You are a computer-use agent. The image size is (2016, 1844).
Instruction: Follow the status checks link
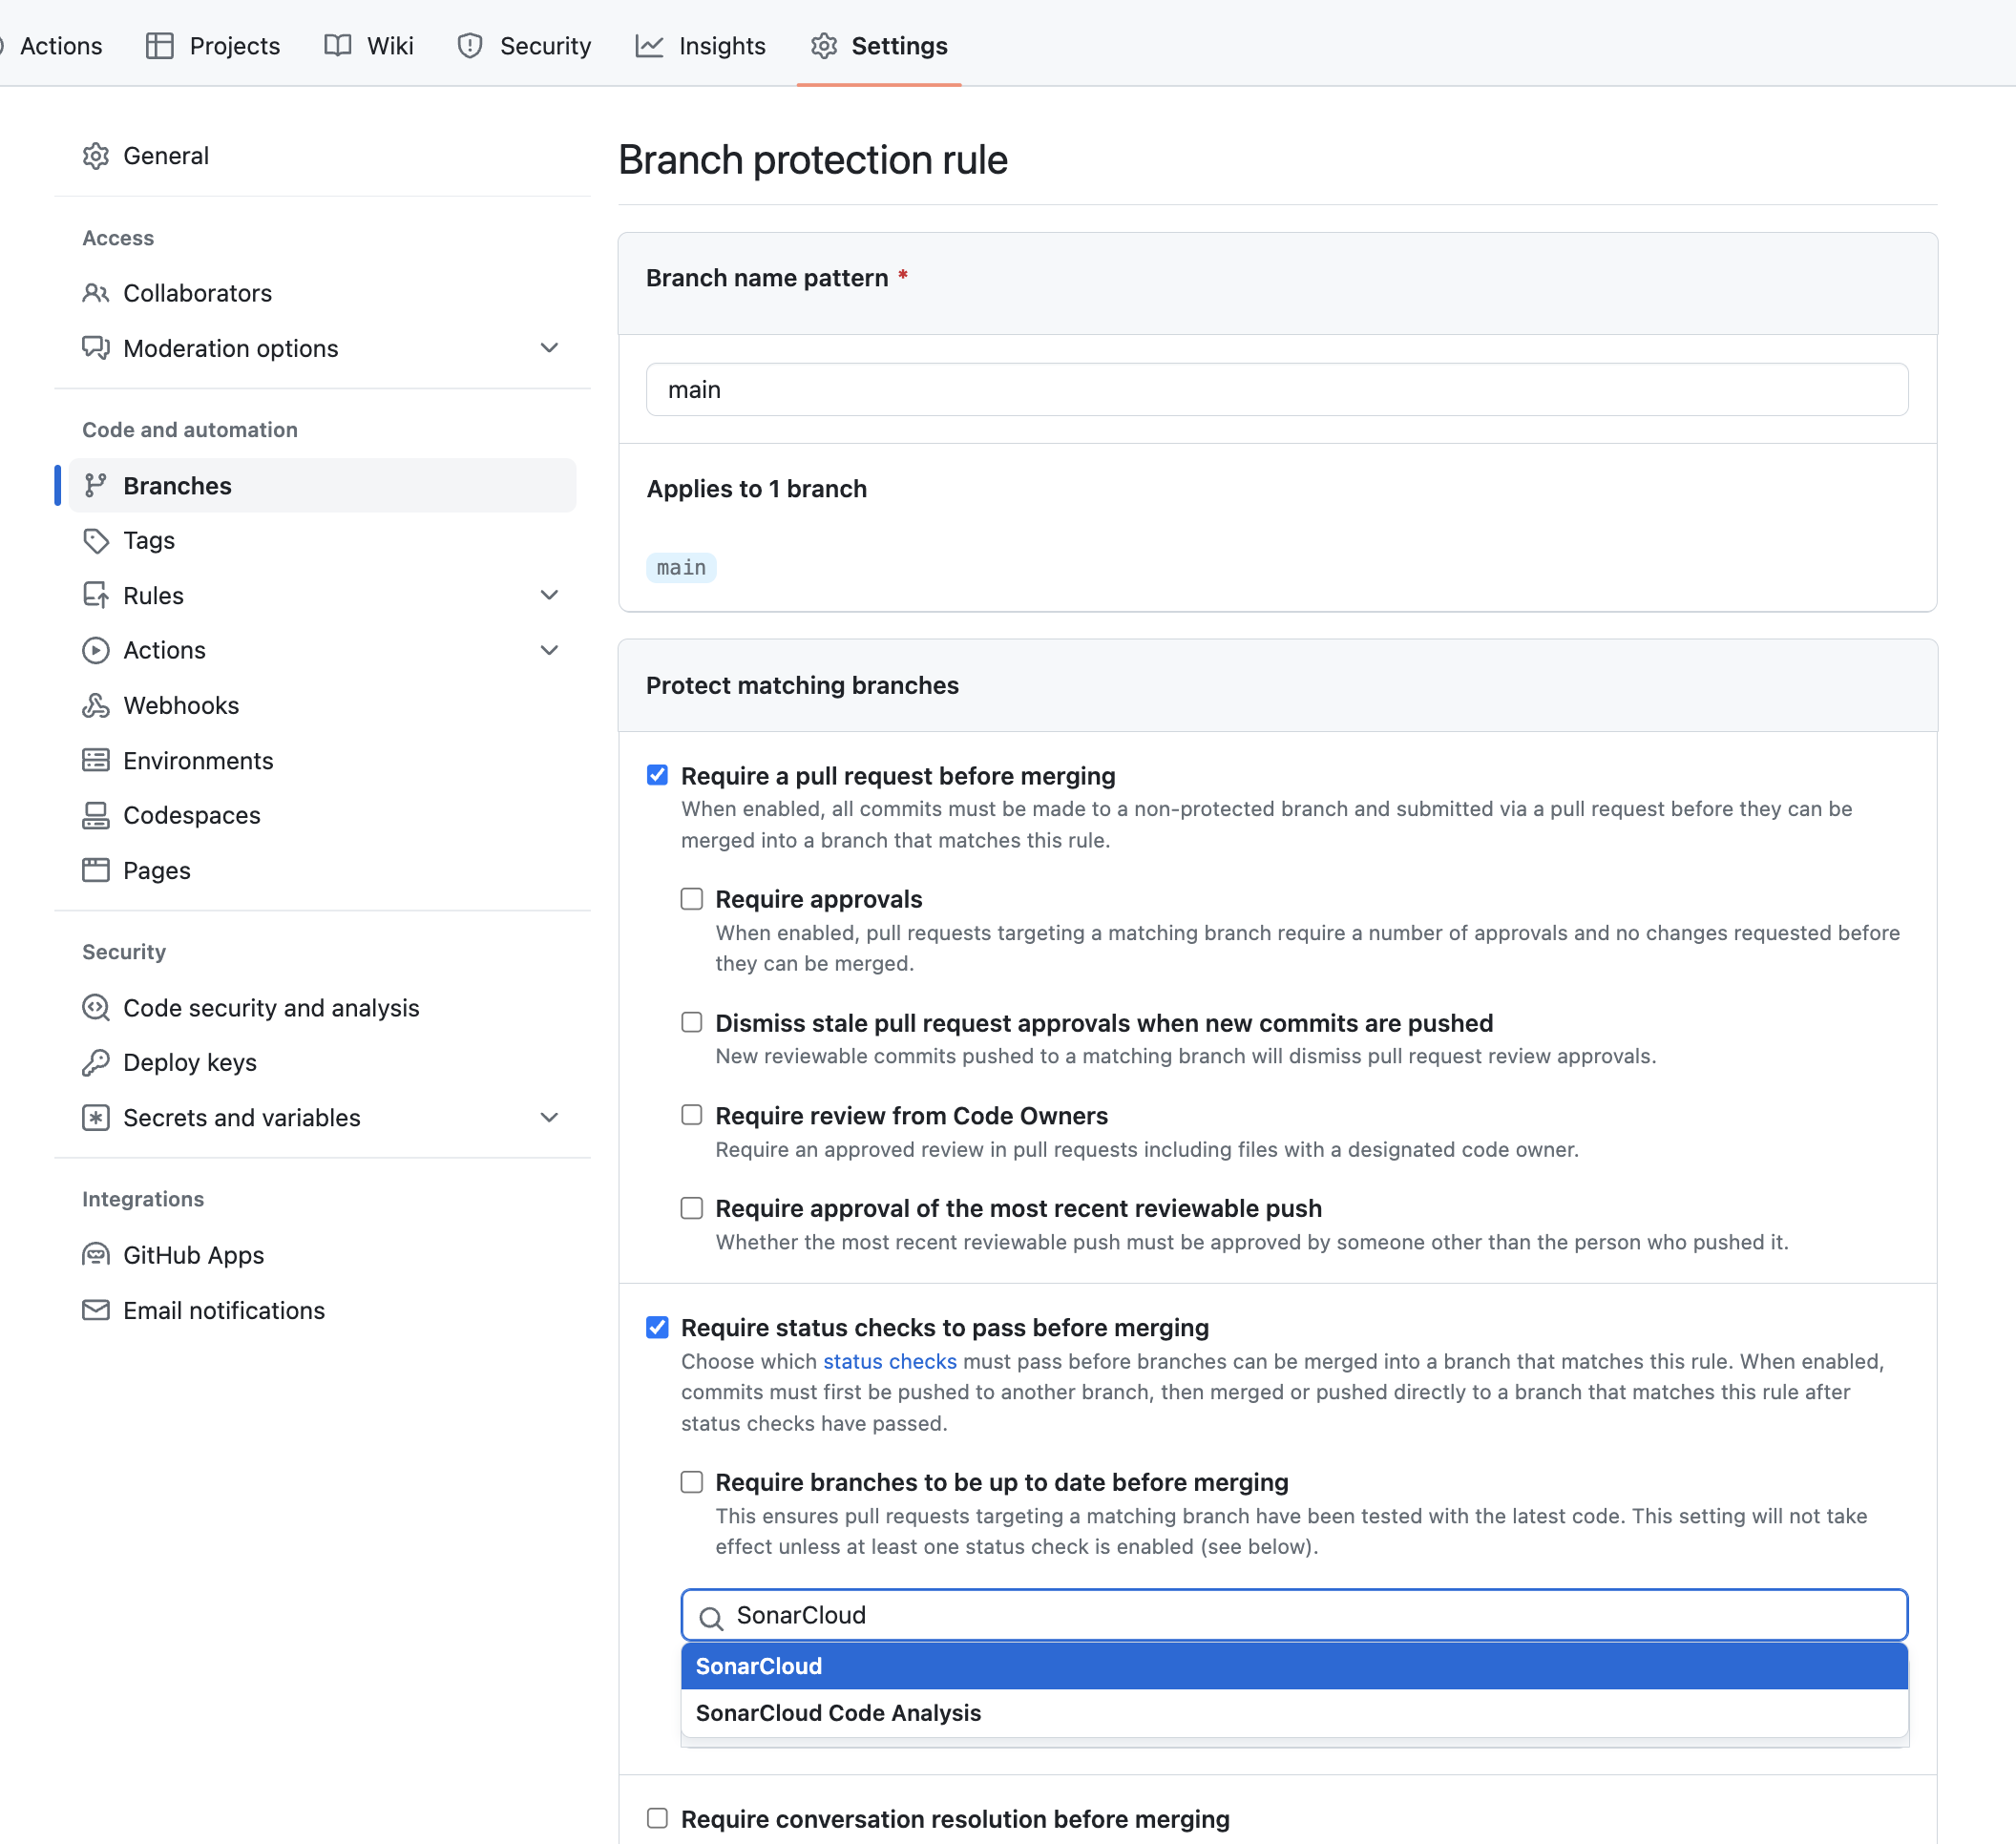888,1360
